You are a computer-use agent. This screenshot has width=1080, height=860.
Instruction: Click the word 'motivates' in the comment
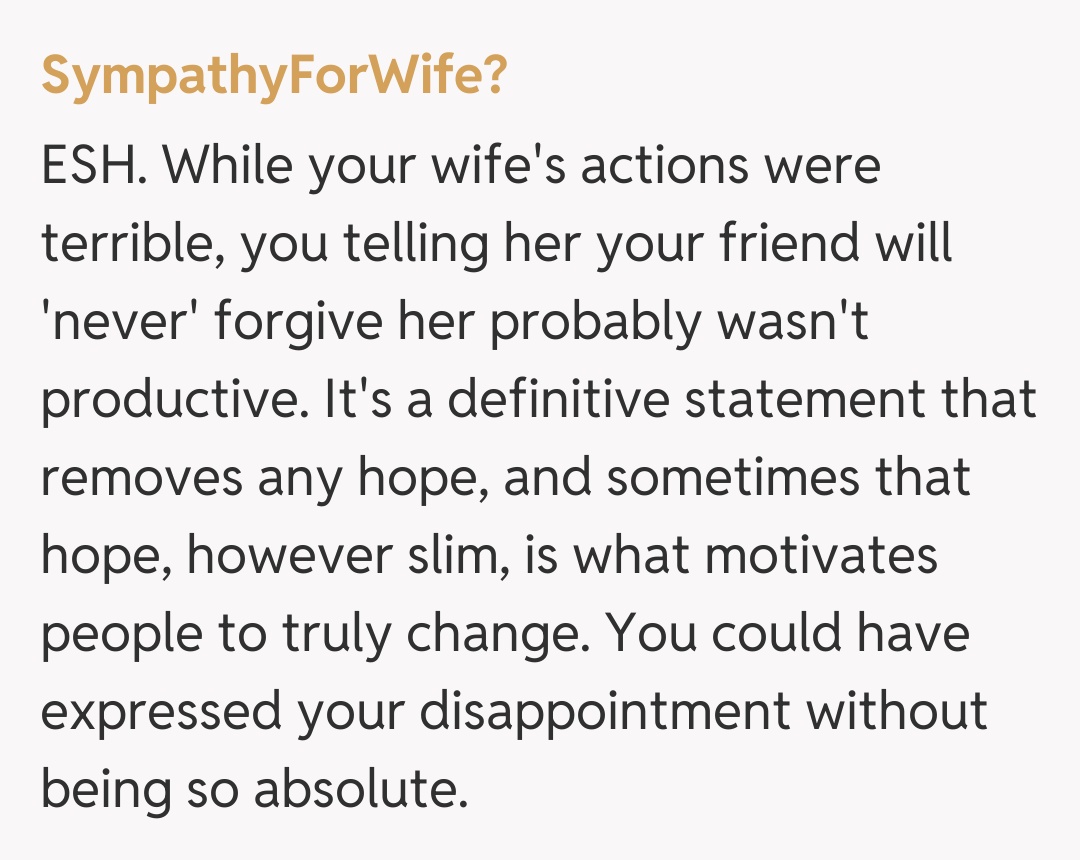(821, 555)
